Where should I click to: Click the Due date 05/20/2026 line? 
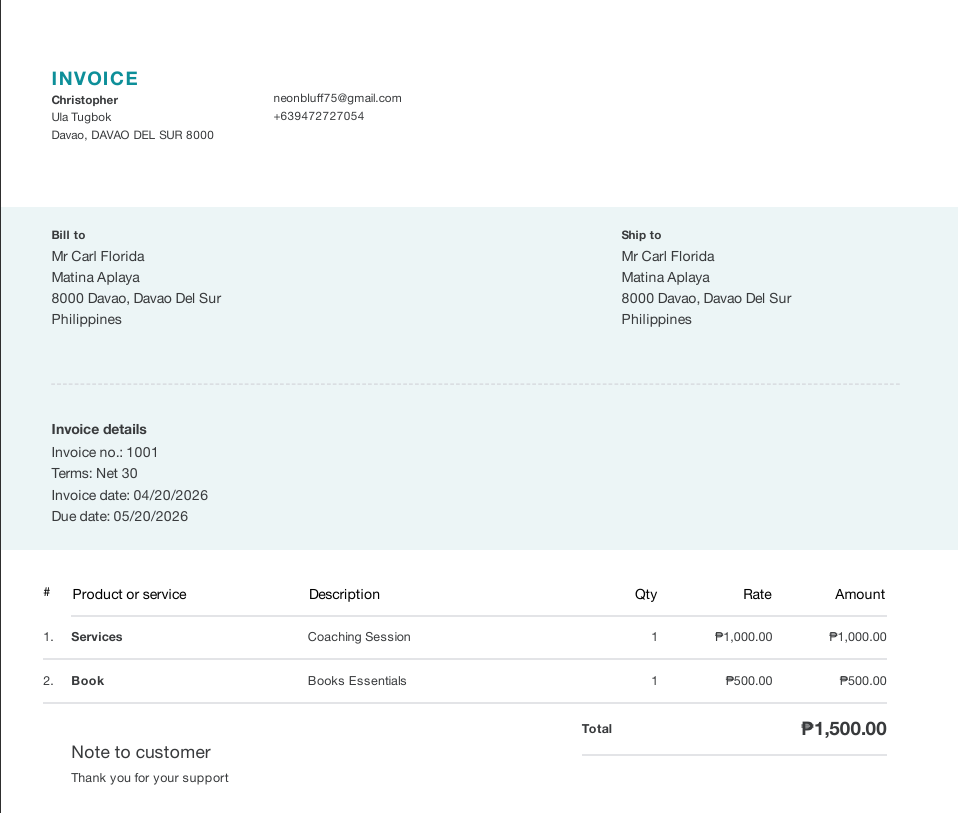point(120,517)
